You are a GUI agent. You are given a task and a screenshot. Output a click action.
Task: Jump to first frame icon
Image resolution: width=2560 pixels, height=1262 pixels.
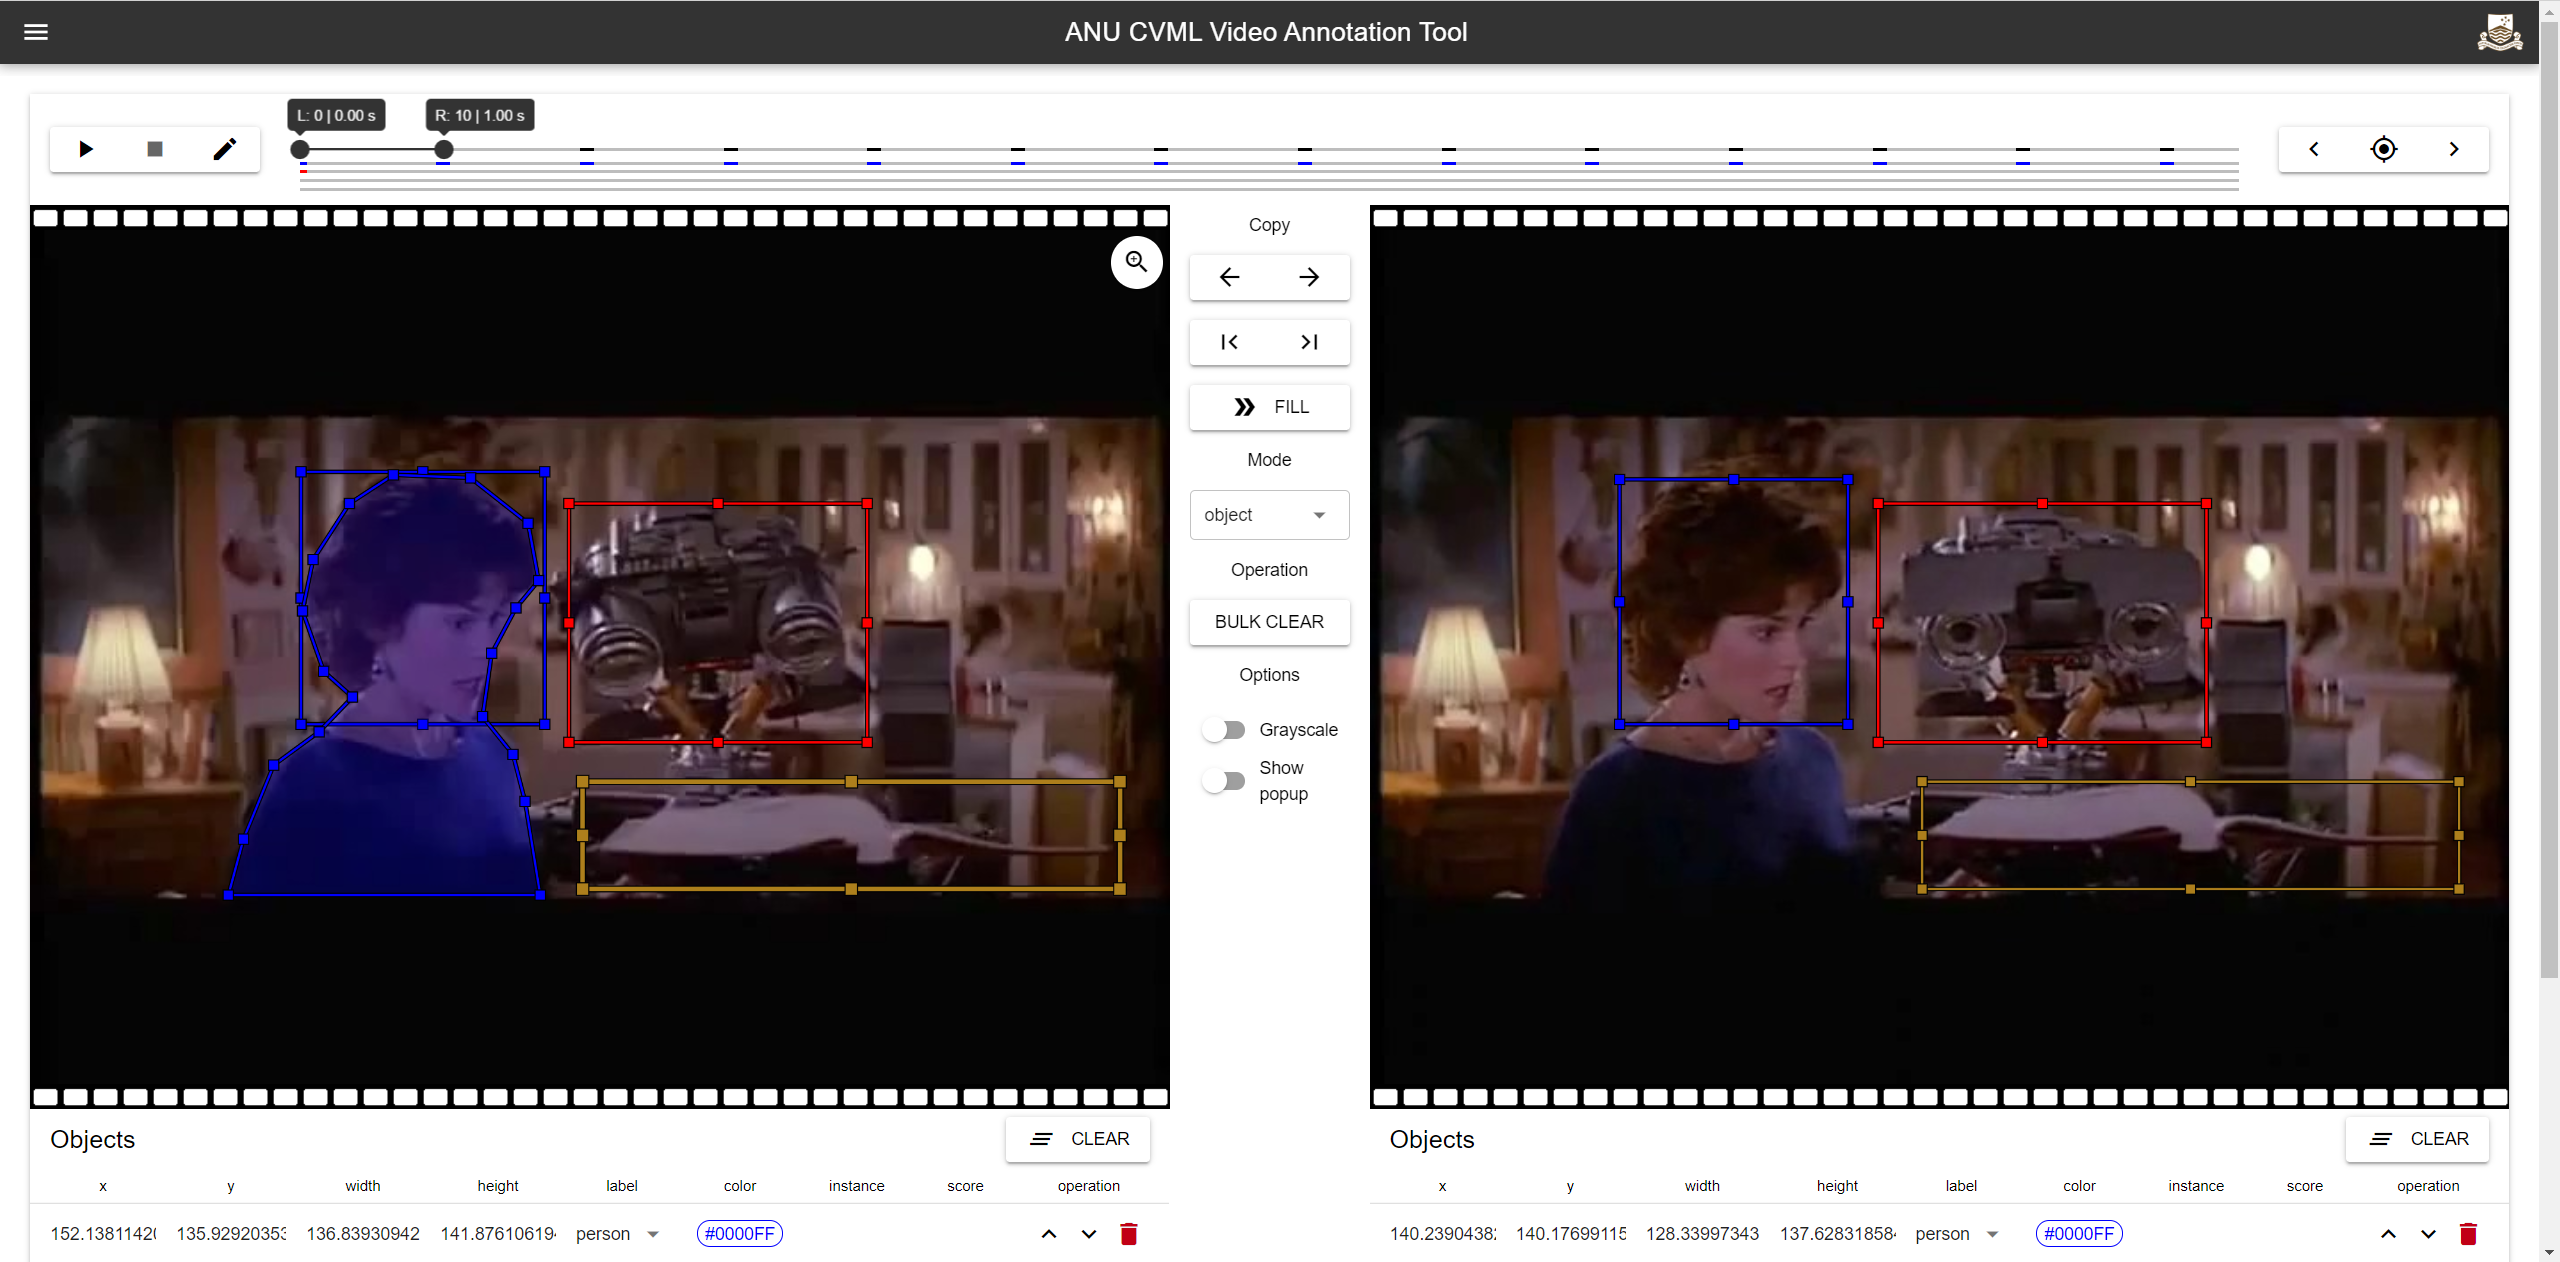(1230, 342)
